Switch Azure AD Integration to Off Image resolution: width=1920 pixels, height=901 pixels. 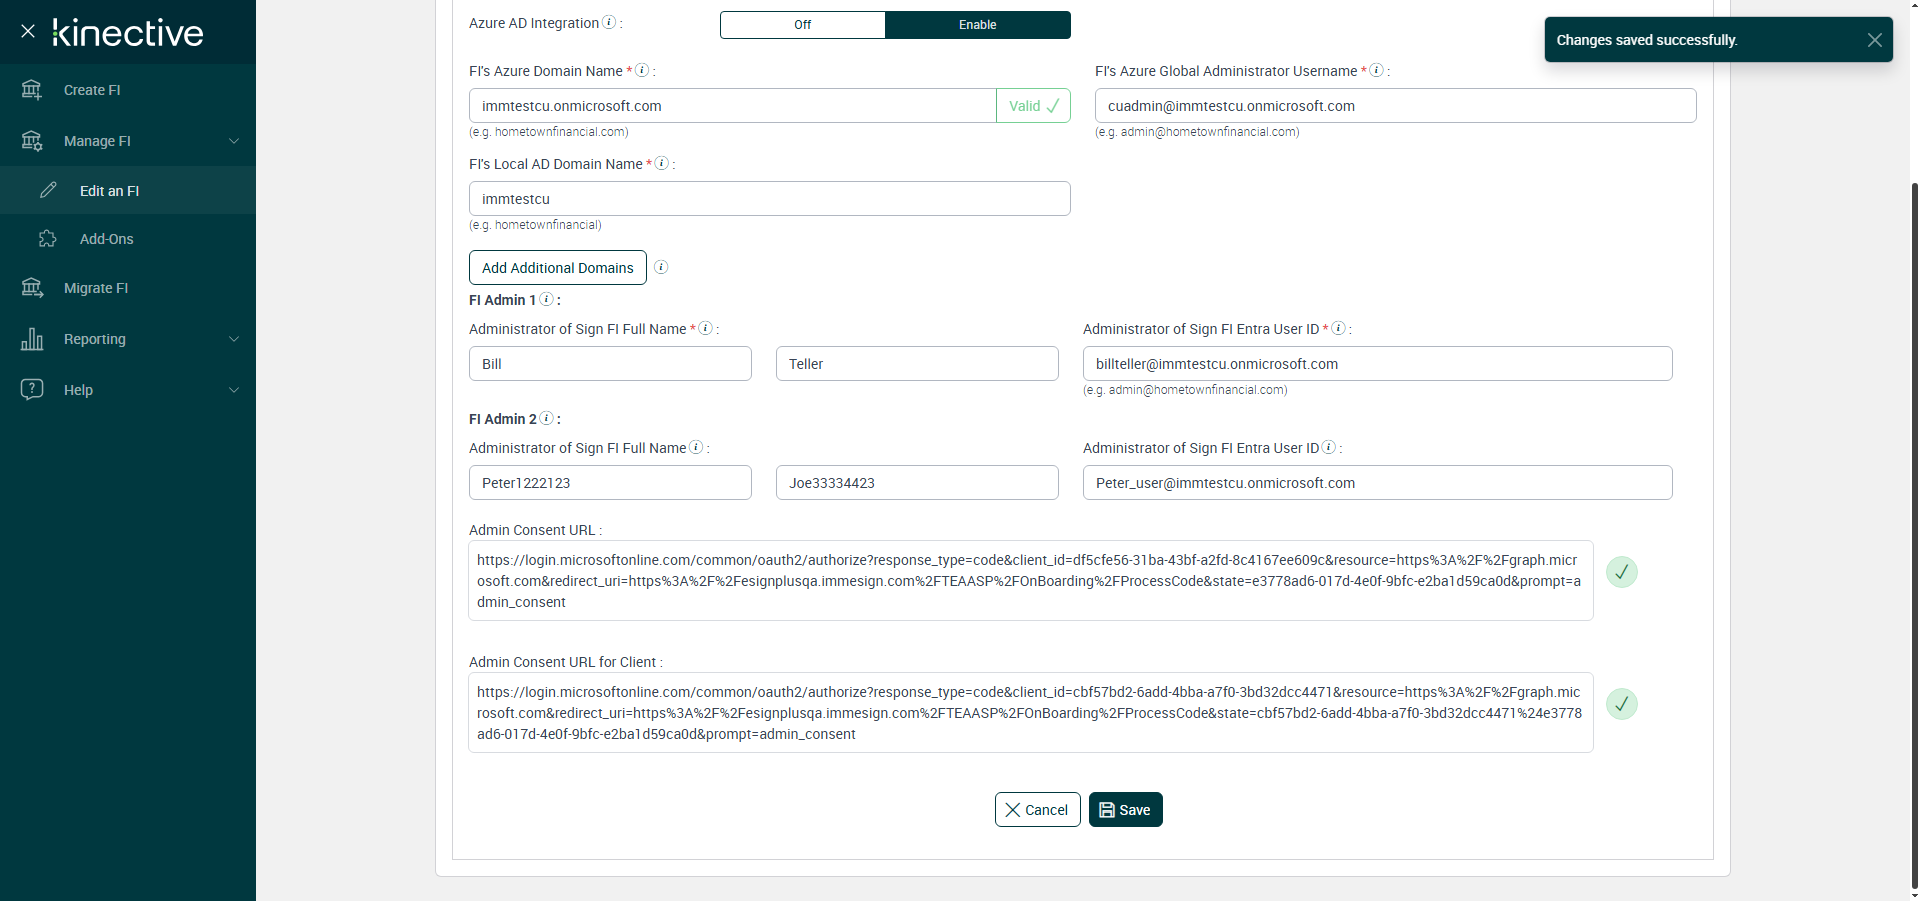(803, 25)
